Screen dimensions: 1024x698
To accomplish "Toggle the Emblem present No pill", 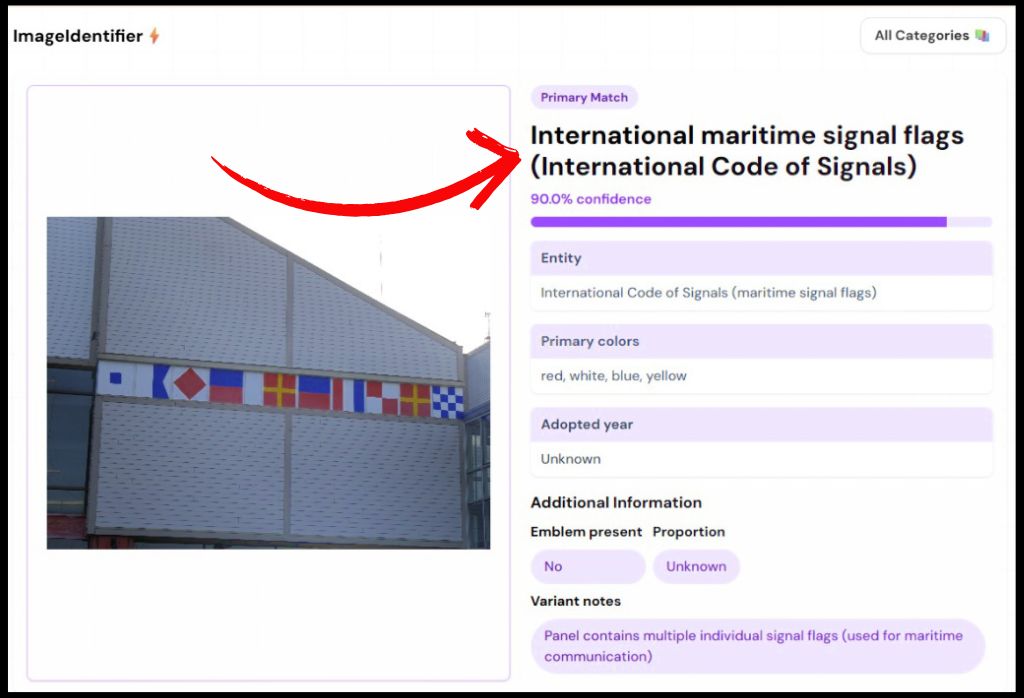I will 587,566.
